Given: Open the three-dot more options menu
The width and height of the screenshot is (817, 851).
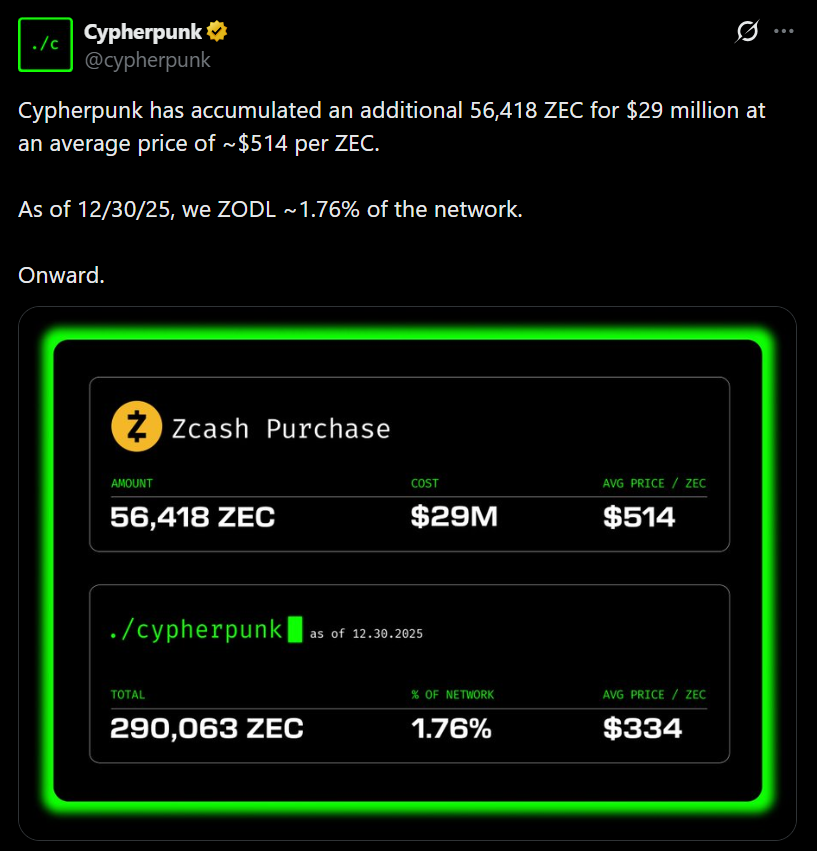Looking at the screenshot, I should point(784,31).
